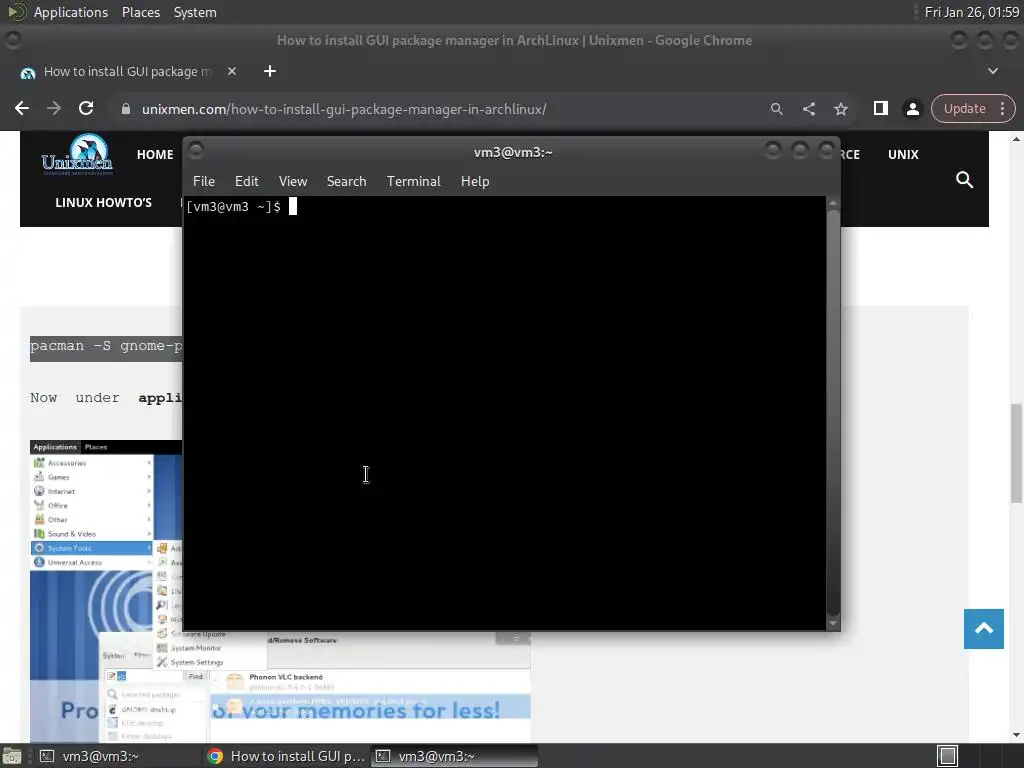Open UNIX nav link on Unixmen

coord(903,155)
